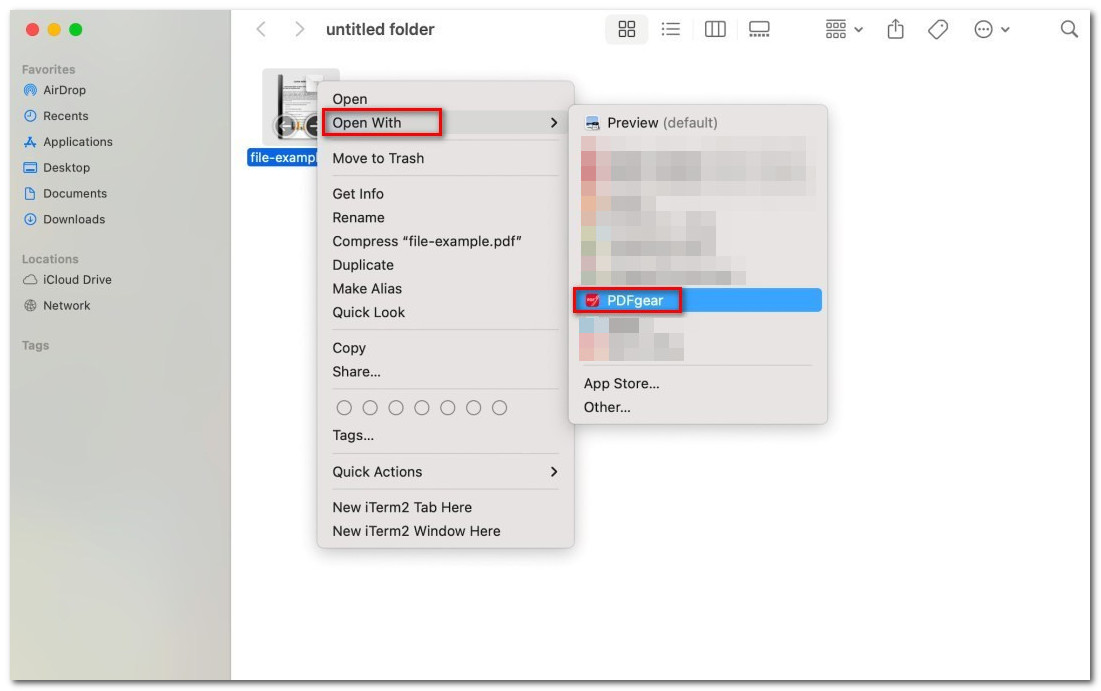Expand the Quick Actions submenu
Screen dimensions: 1101x691
(x=445, y=472)
